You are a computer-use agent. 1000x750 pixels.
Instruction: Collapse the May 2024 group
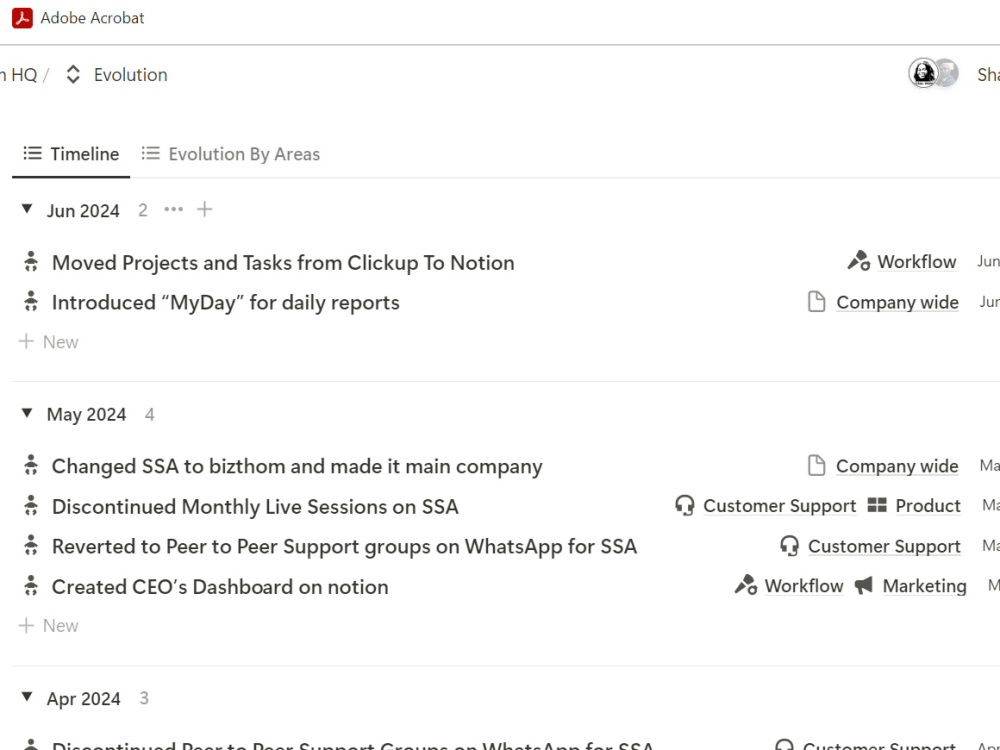coord(27,413)
